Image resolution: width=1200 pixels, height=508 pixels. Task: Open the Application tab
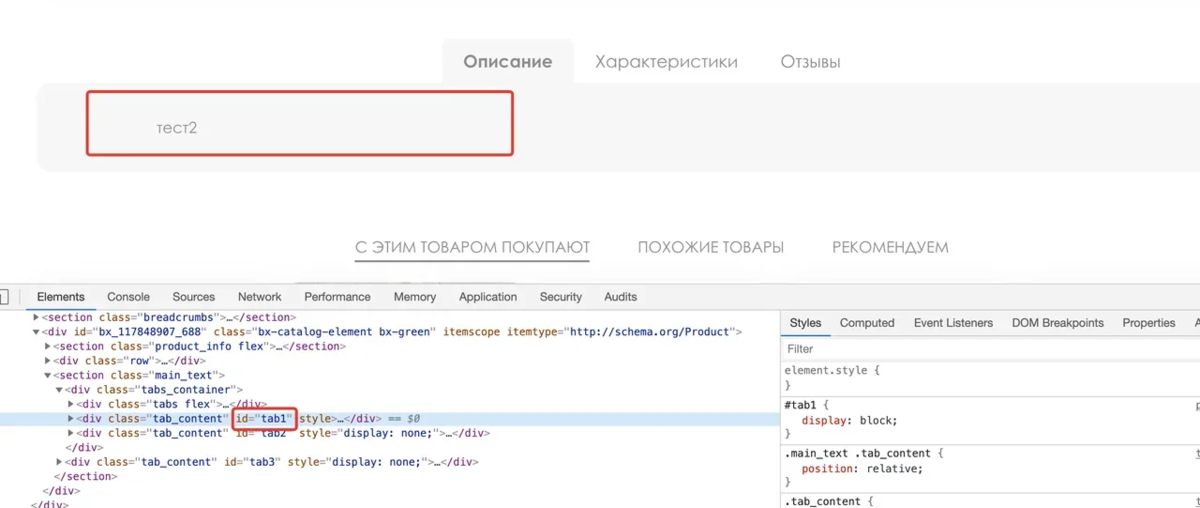tap(488, 297)
